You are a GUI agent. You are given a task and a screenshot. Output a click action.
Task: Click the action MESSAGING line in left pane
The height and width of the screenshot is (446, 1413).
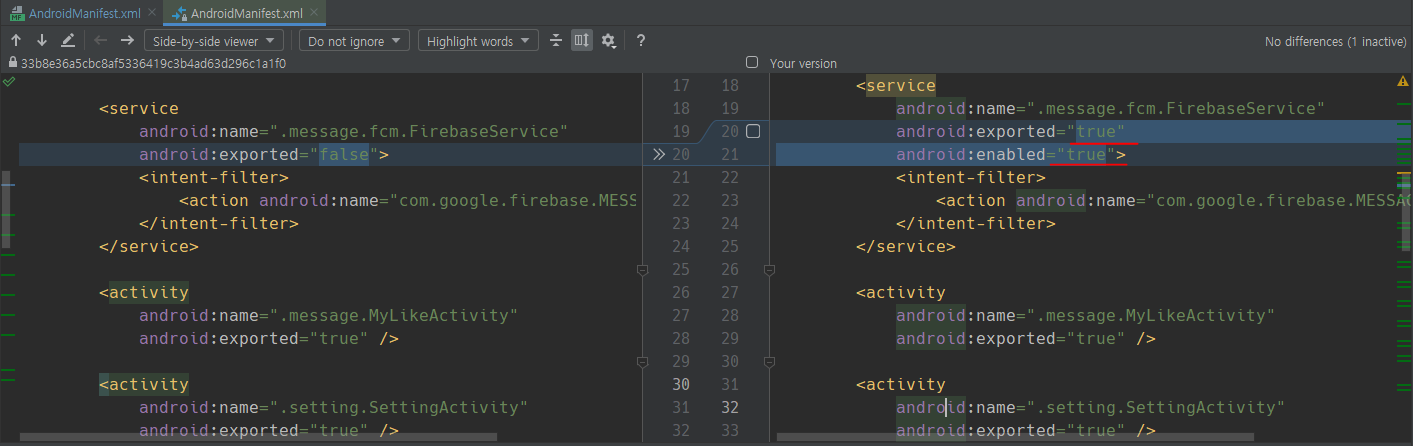(407, 200)
